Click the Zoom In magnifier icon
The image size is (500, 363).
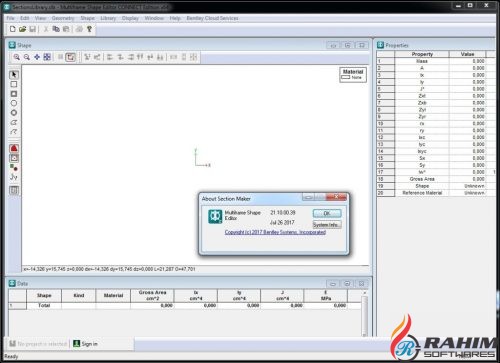pyautogui.click(x=16, y=57)
